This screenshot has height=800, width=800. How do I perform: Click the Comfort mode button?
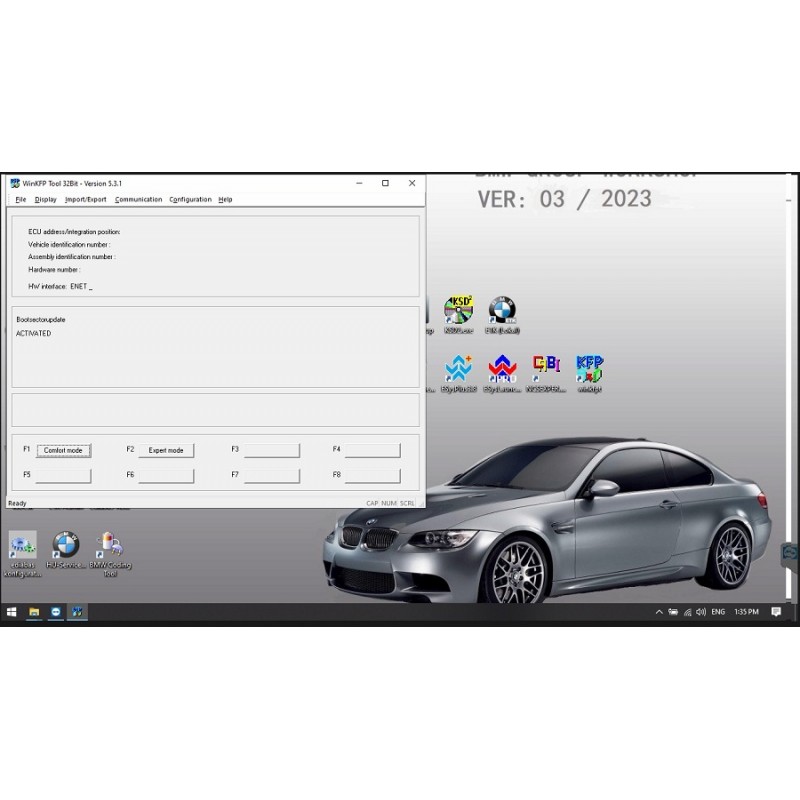click(63, 450)
